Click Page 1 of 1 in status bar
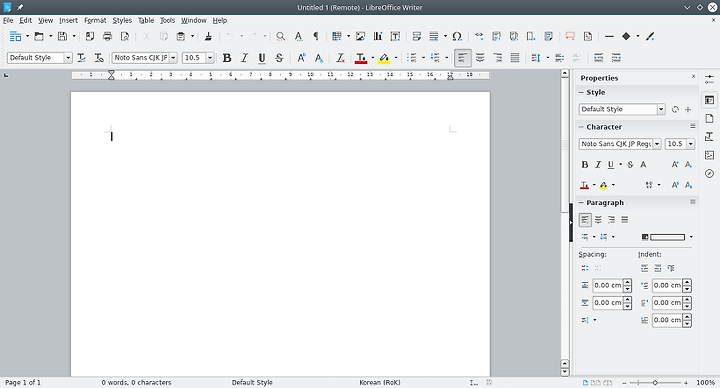The width and height of the screenshot is (720, 388). coord(23,382)
